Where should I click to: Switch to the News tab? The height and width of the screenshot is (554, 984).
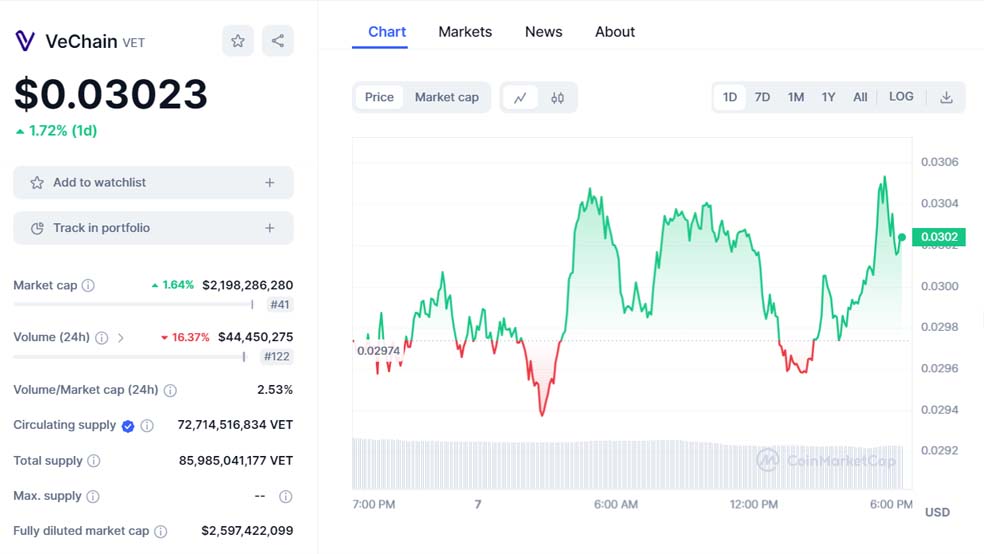pyautogui.click(x=543, y=32)
